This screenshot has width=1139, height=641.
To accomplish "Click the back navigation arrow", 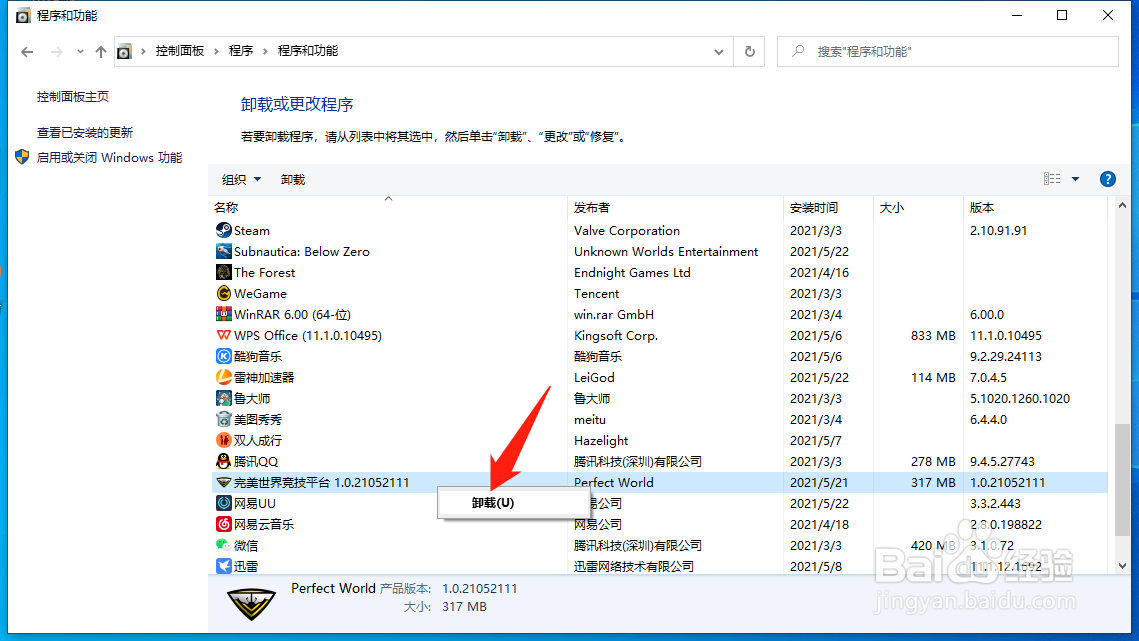I will point(27,51).
